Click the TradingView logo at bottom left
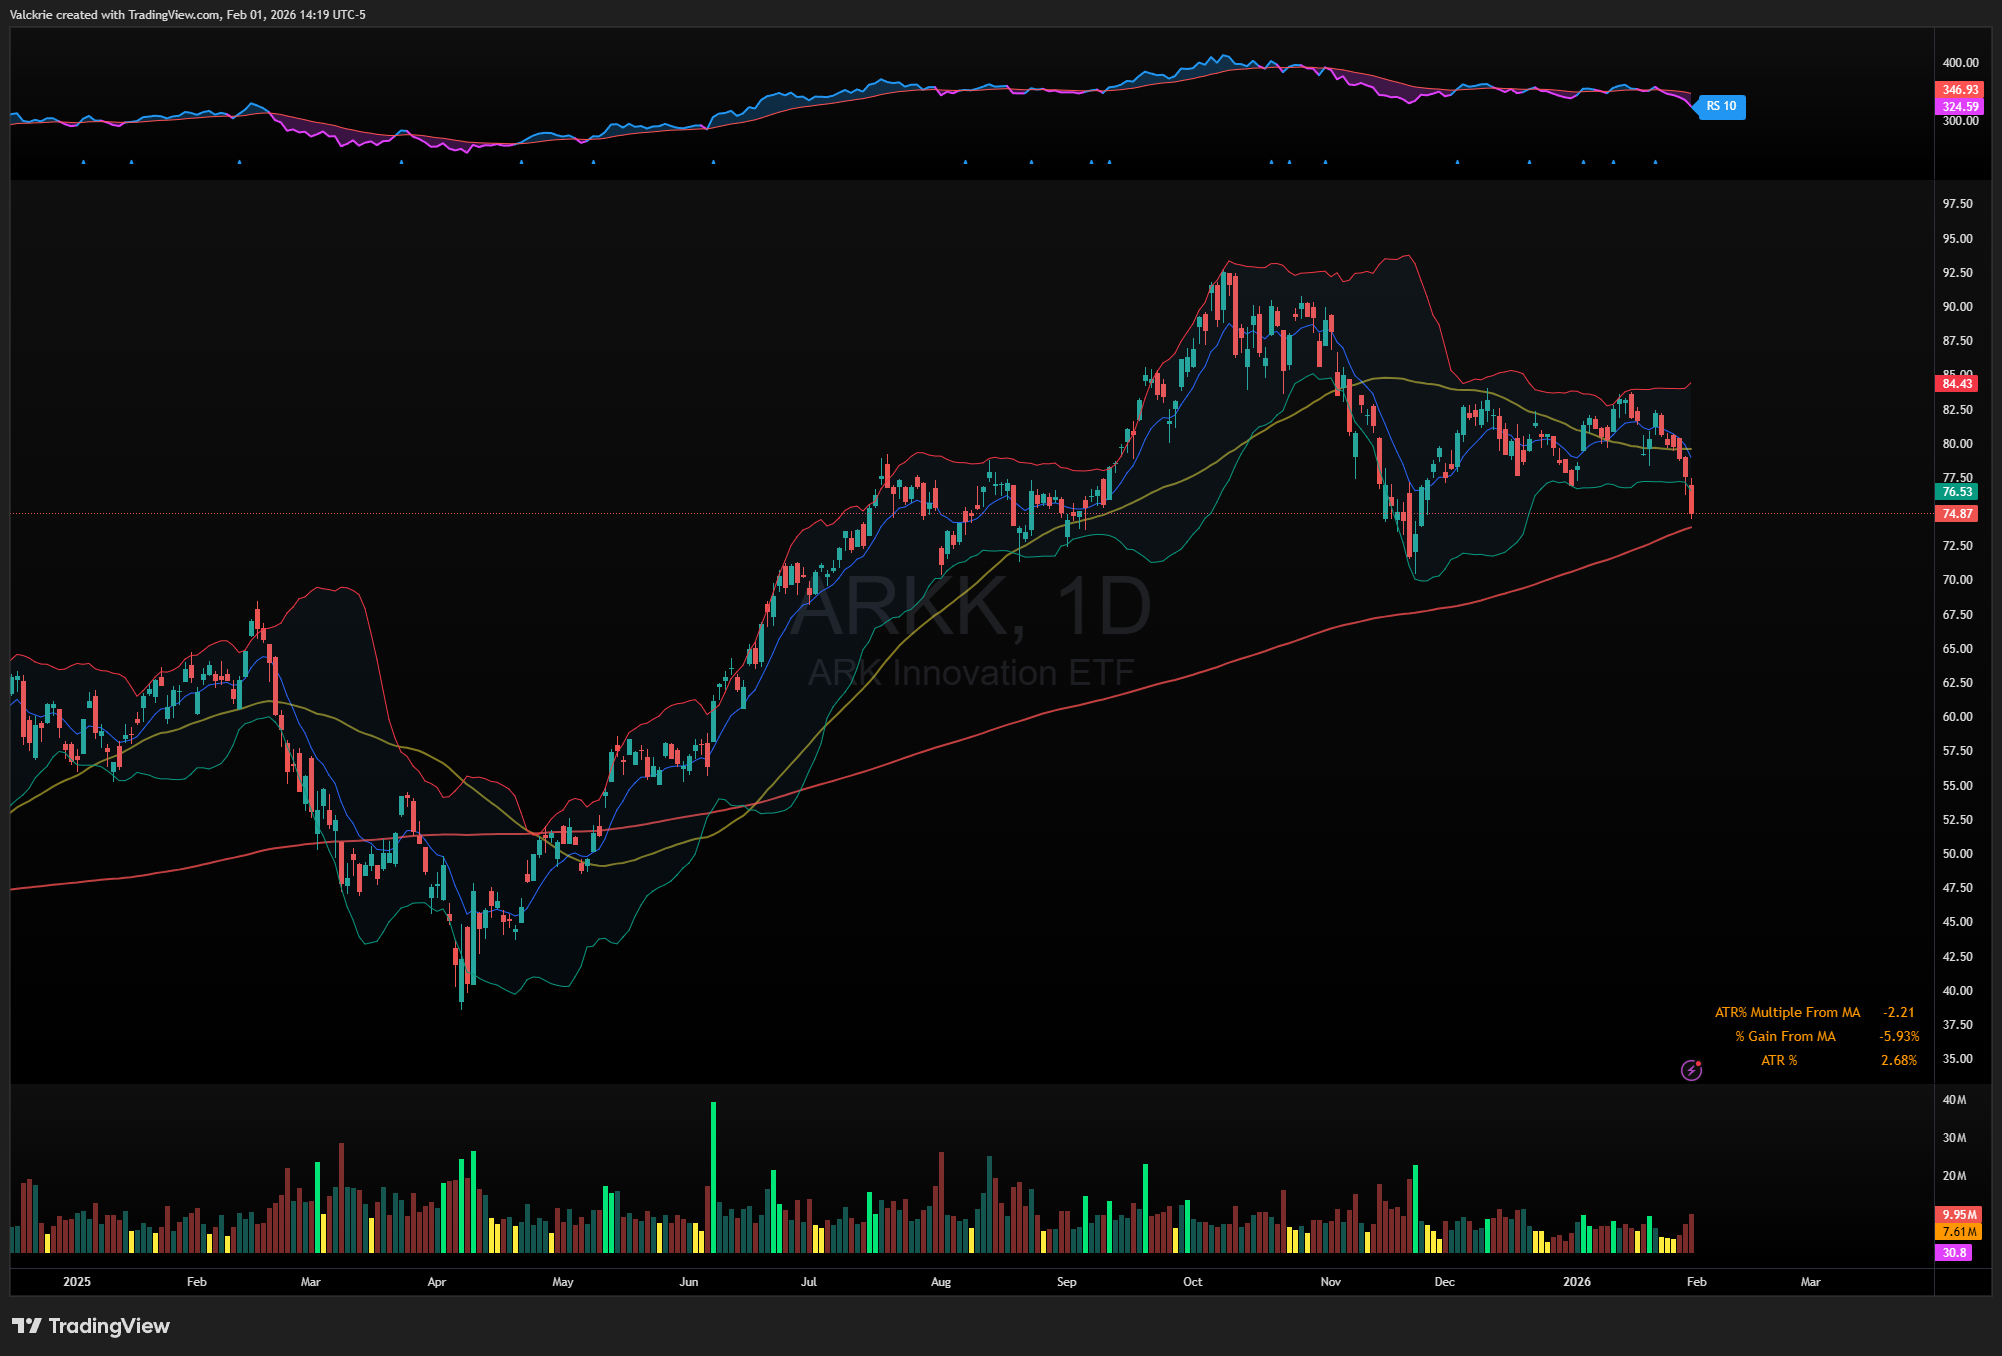This screenshot has height=1356, width=2002. click(x=91, y=1326)
